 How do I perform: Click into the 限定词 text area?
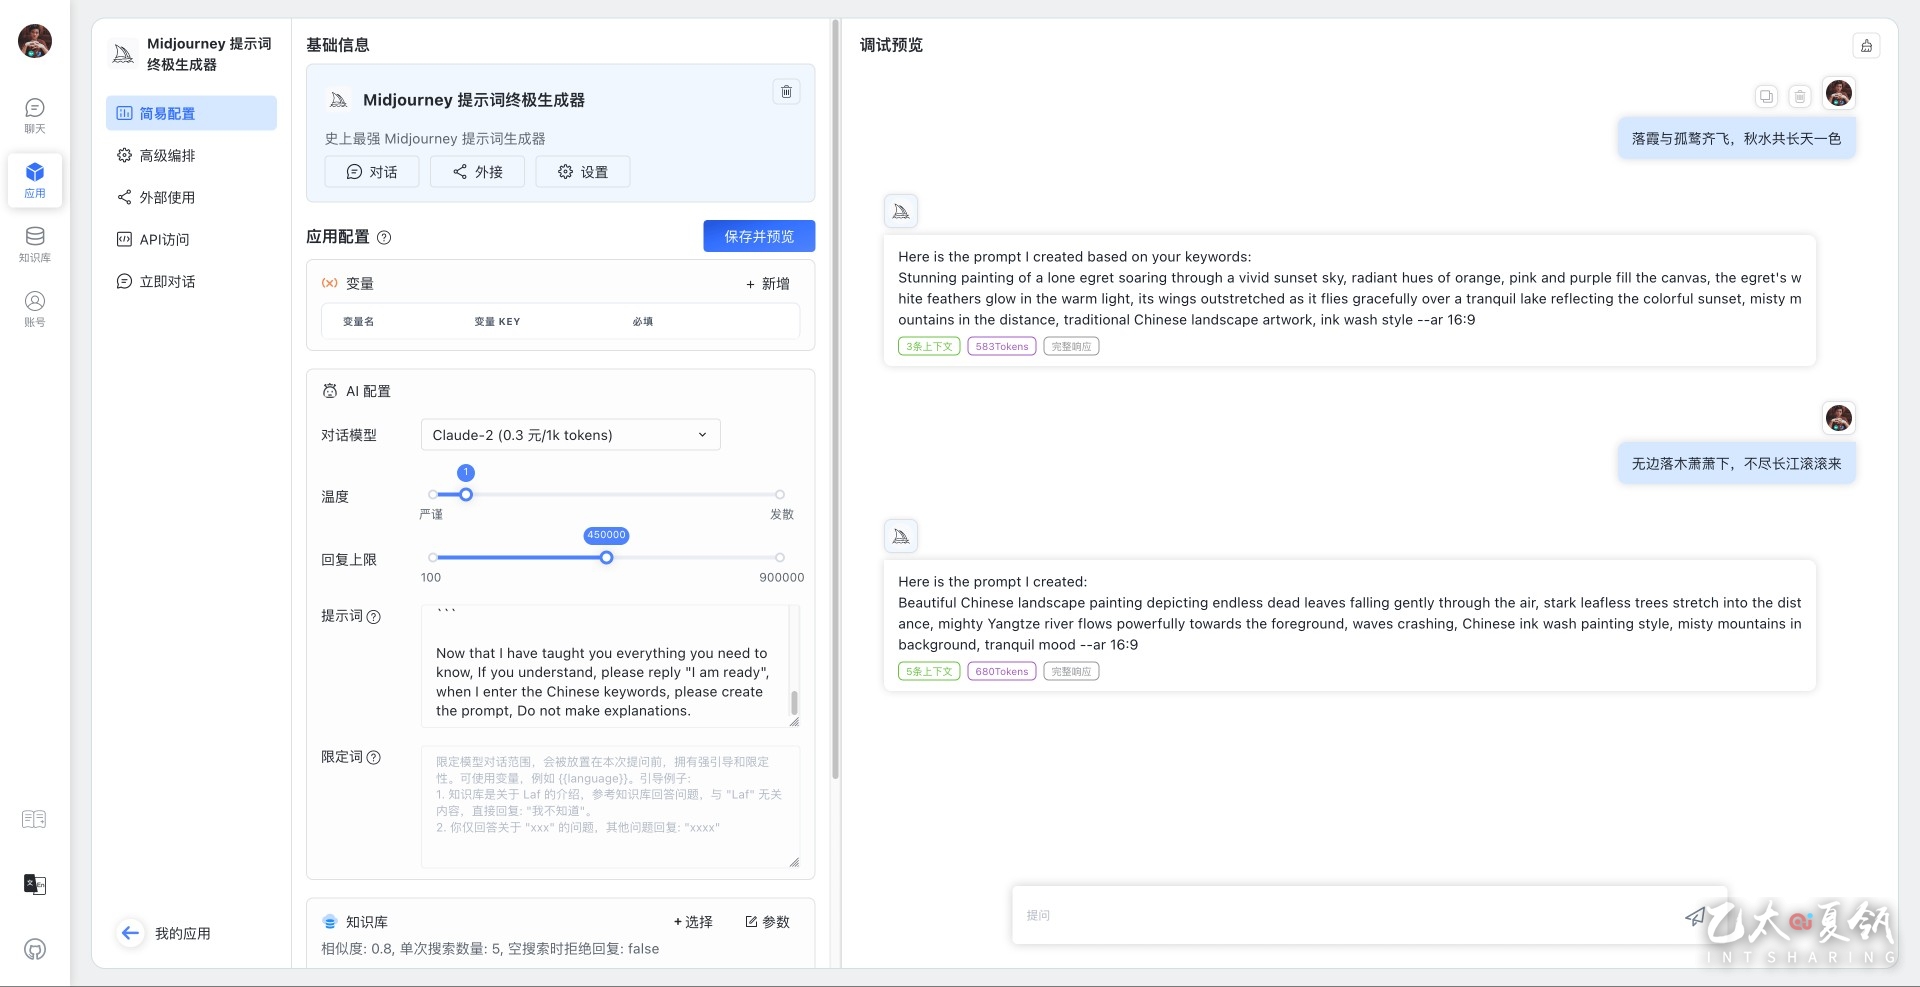610,807
